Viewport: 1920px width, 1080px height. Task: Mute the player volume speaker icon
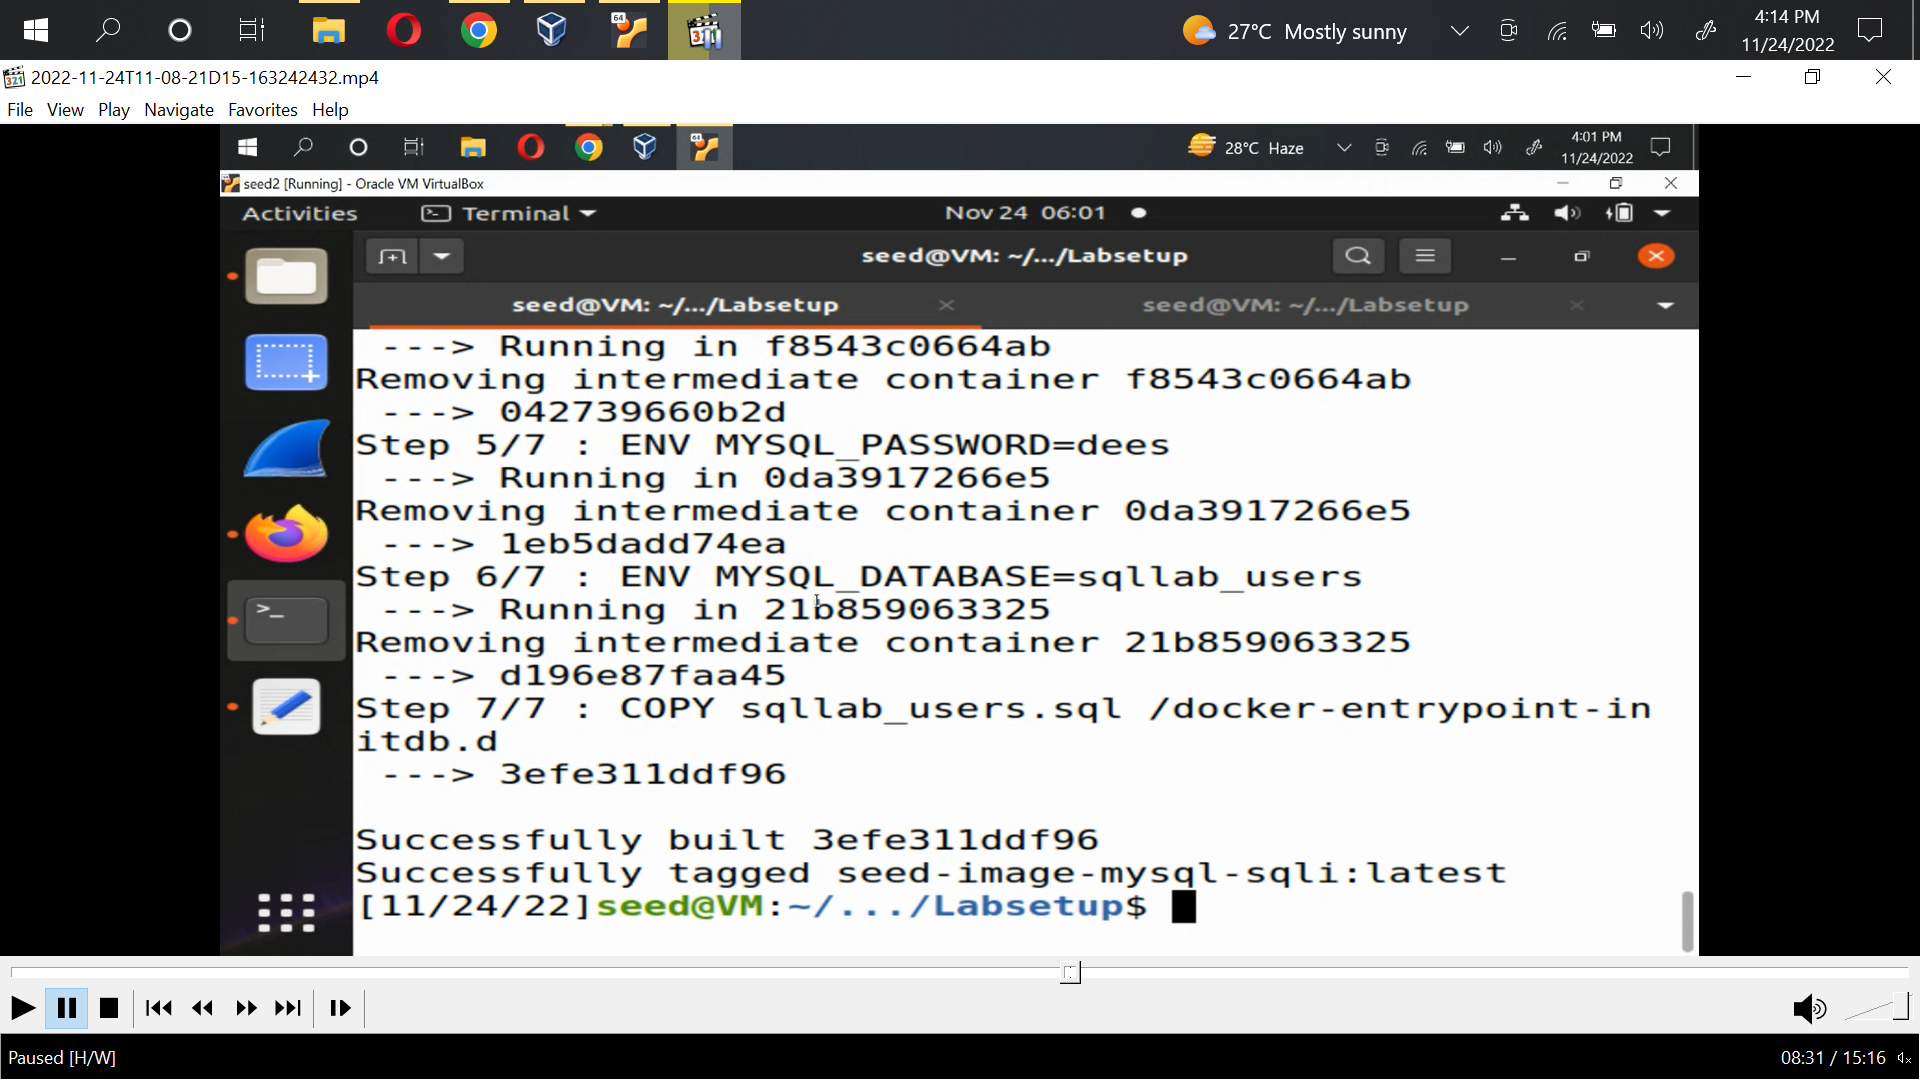click(x=1808, y=1009)
